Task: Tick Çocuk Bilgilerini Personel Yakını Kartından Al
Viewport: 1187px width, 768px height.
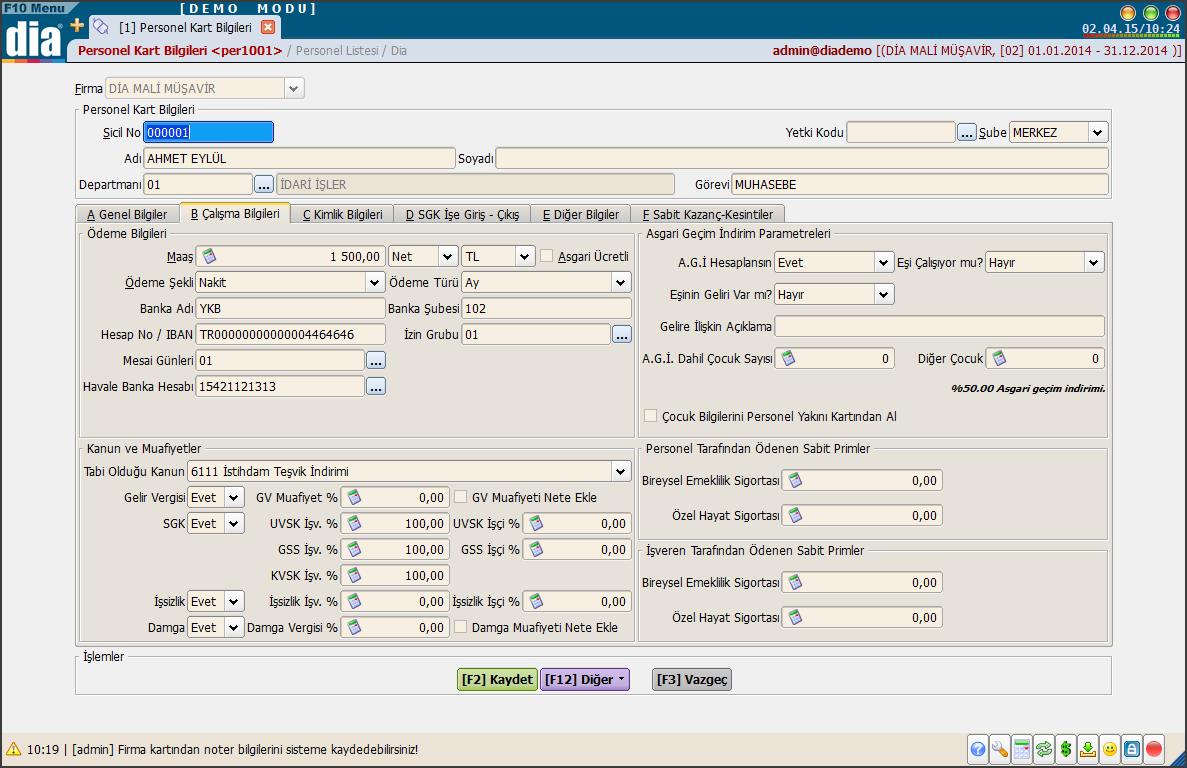Action: pos(650,416)
